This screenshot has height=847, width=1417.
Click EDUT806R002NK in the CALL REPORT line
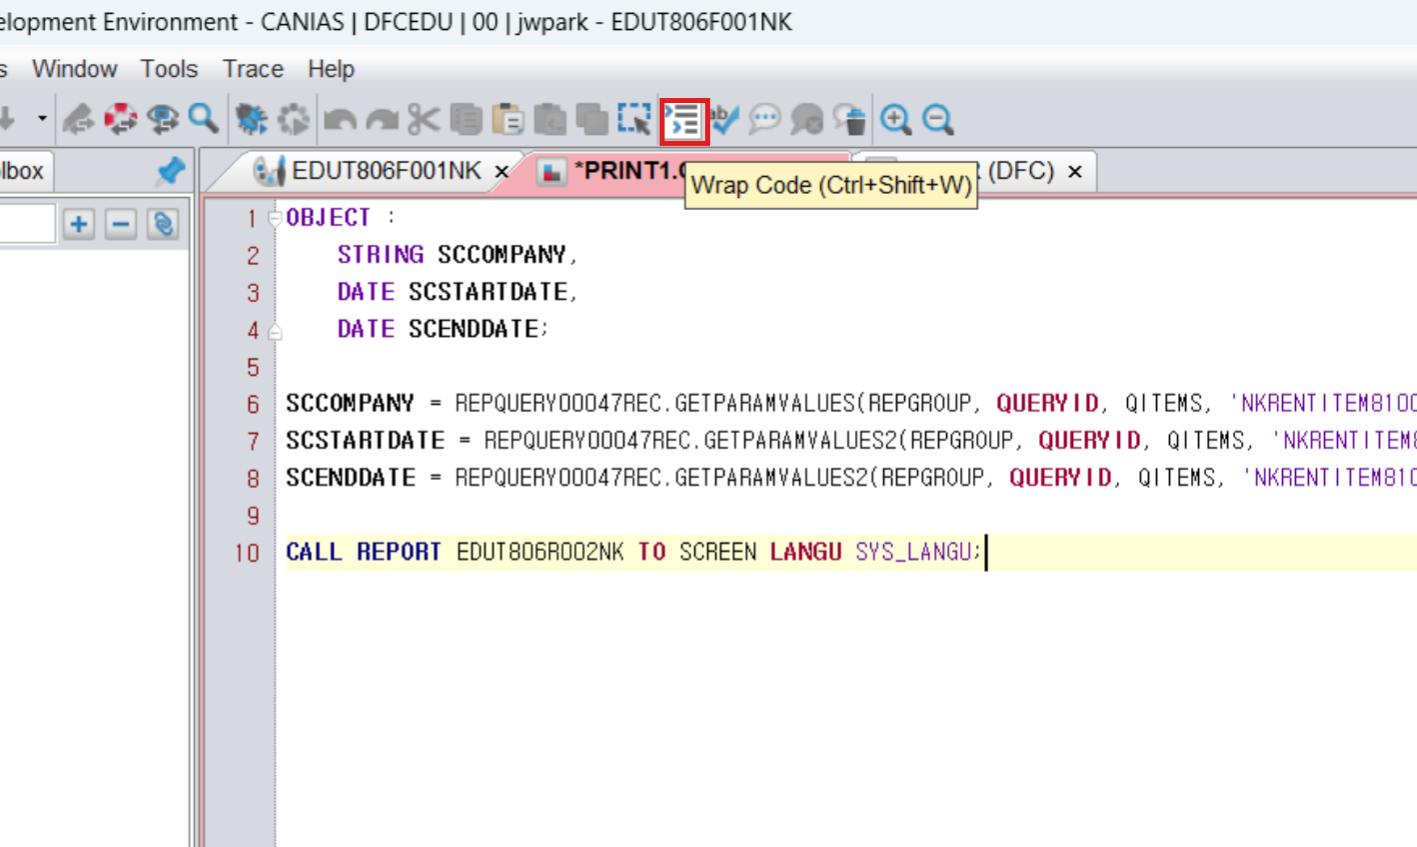[540, 552]
